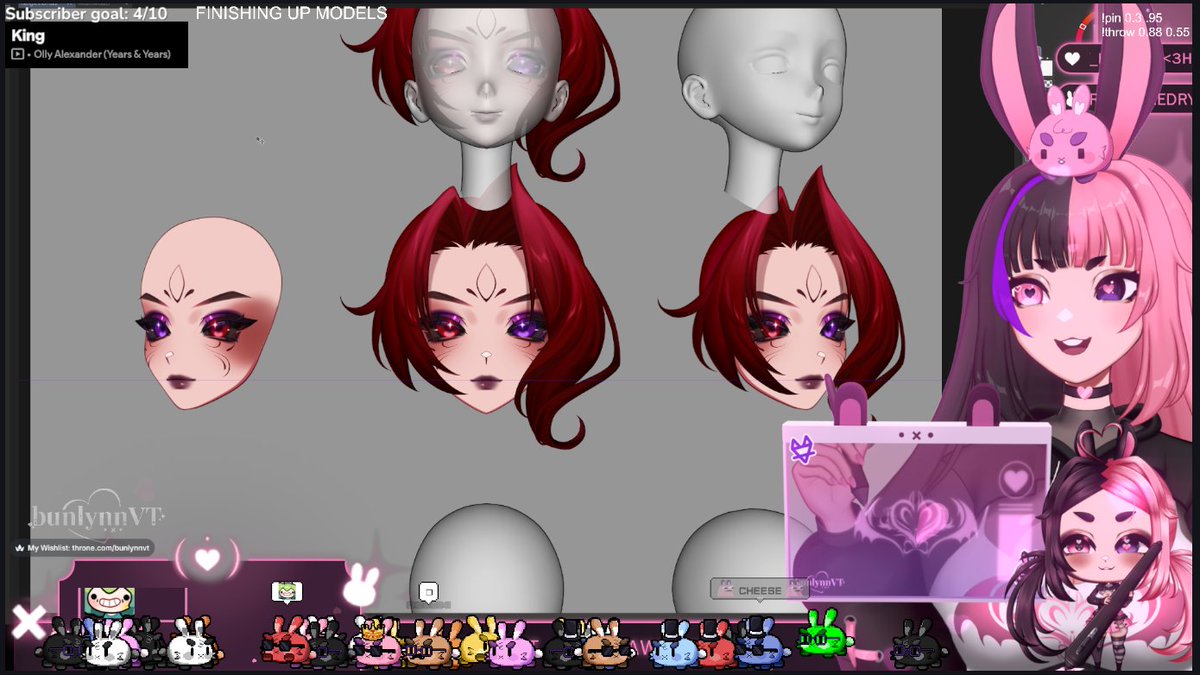Click the 'Subscriber goal: 4/10' text
The height and width of the screenshot is (675, 1200).
84,14
